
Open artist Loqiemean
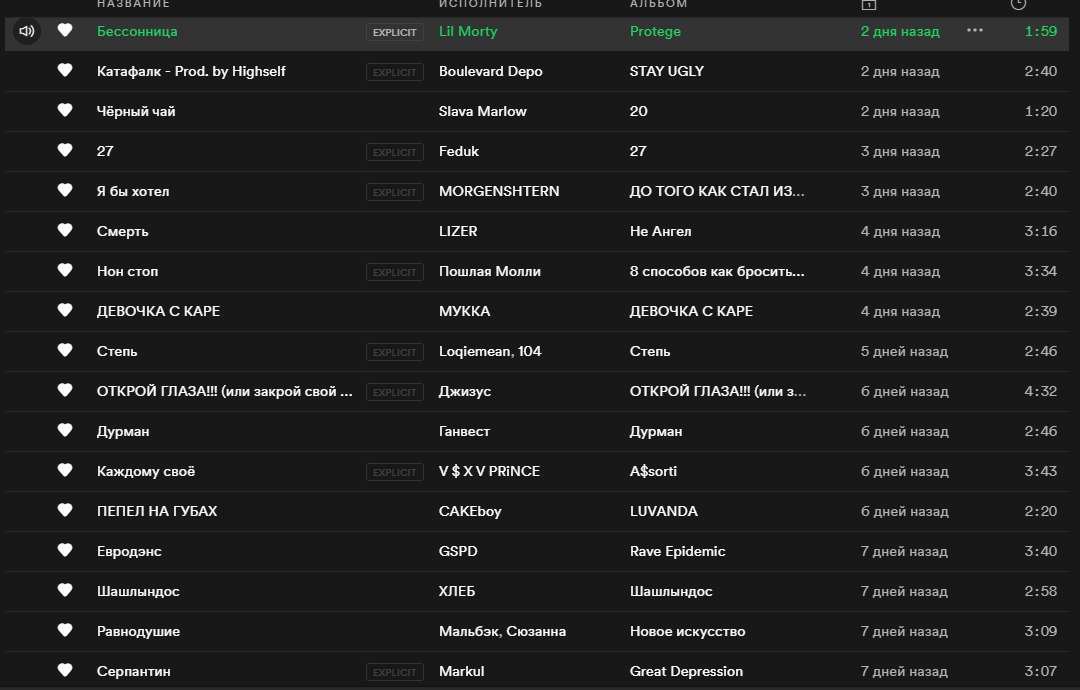pyautogui.click(x=475, y=351)
